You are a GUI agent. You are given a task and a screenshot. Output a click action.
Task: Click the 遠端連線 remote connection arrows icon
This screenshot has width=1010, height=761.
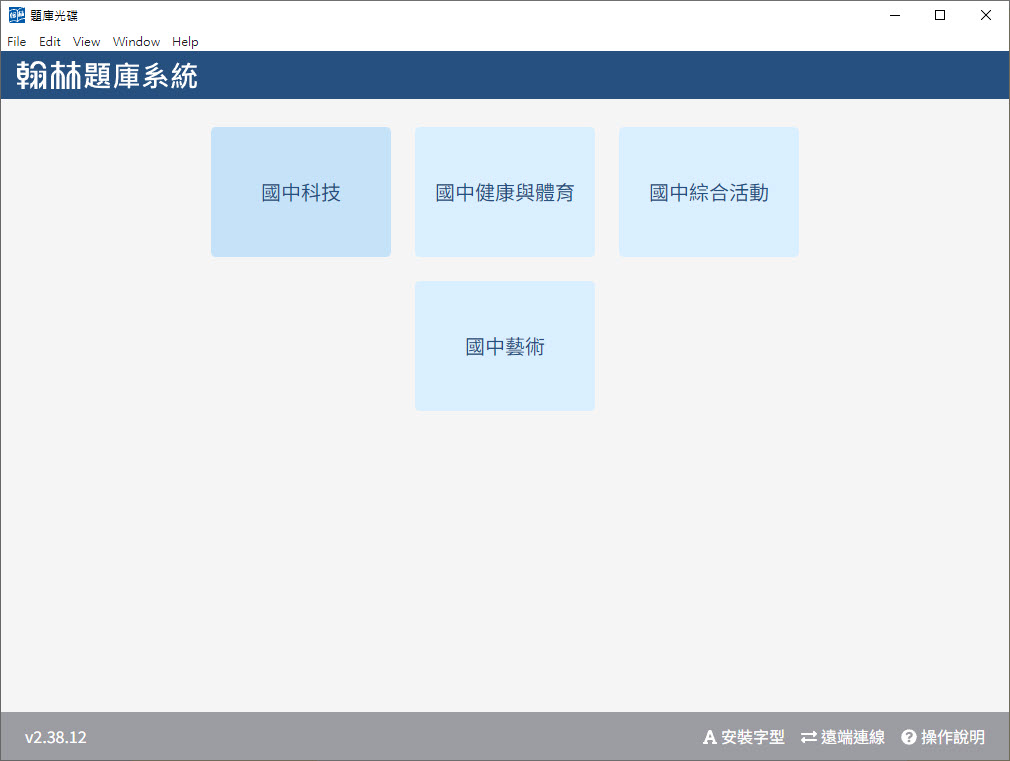(808, 737)
